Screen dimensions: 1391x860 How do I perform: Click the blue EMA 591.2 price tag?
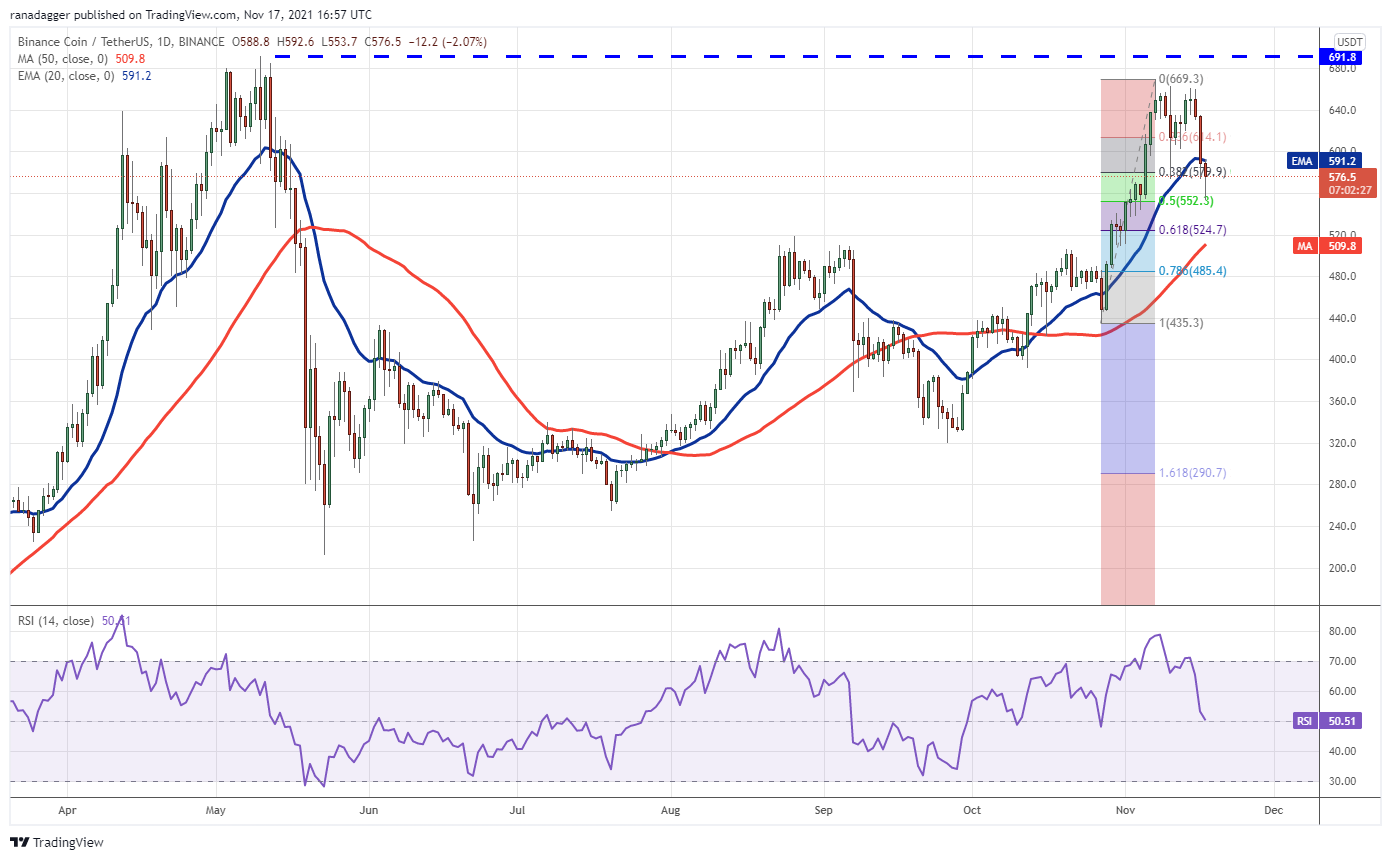coord(1326,158)
